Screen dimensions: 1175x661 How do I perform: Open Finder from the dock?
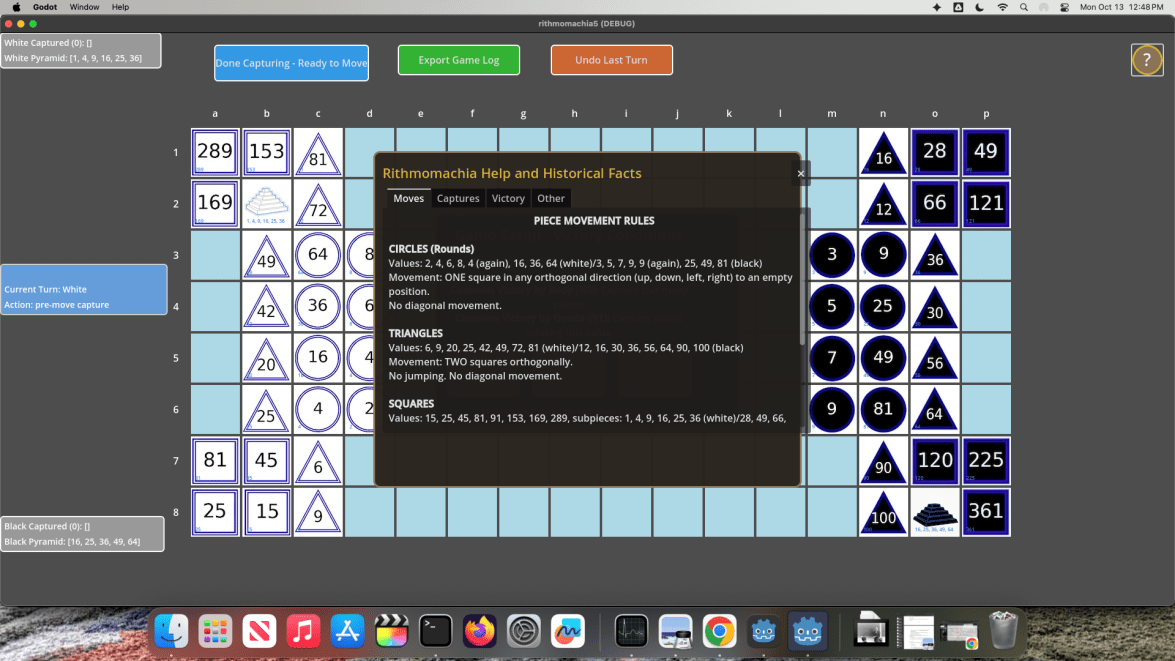[x=171, y=631]
